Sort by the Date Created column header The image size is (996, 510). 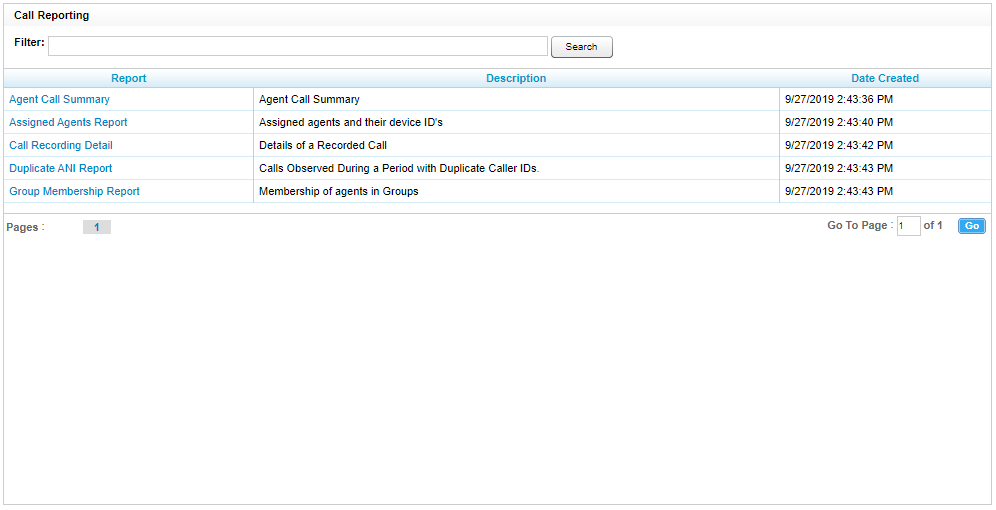pyautogui.click(x=884, y=78)
